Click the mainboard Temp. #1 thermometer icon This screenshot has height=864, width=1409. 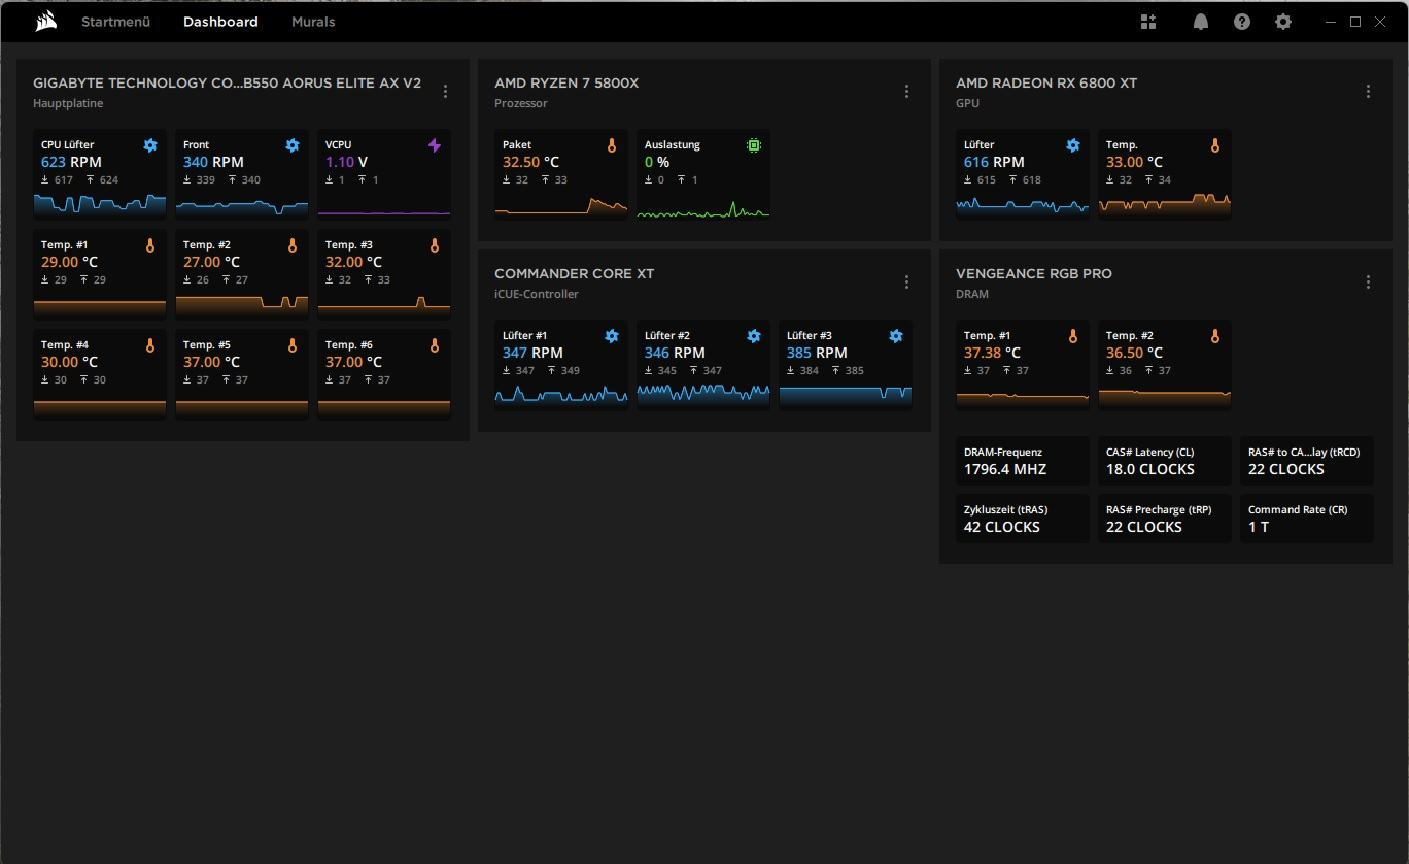pos(150,245)
